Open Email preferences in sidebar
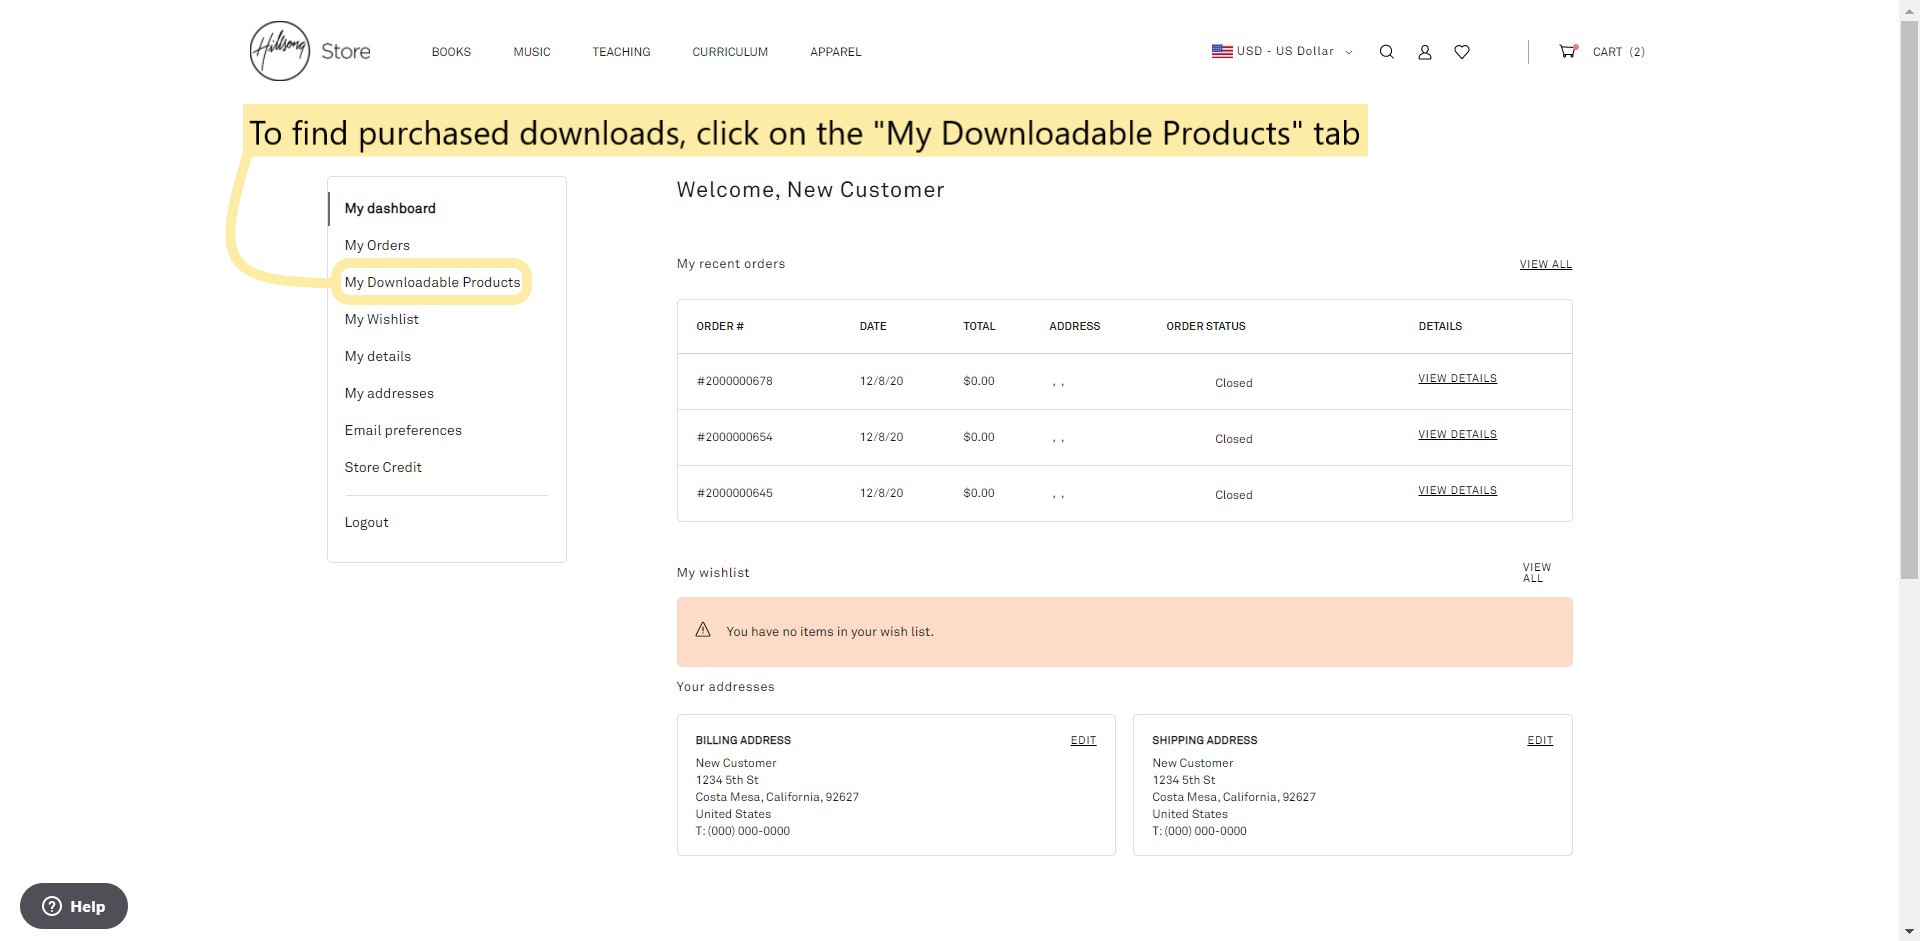This screenshot has height=941, width=1920. click(x=403, y=430)
